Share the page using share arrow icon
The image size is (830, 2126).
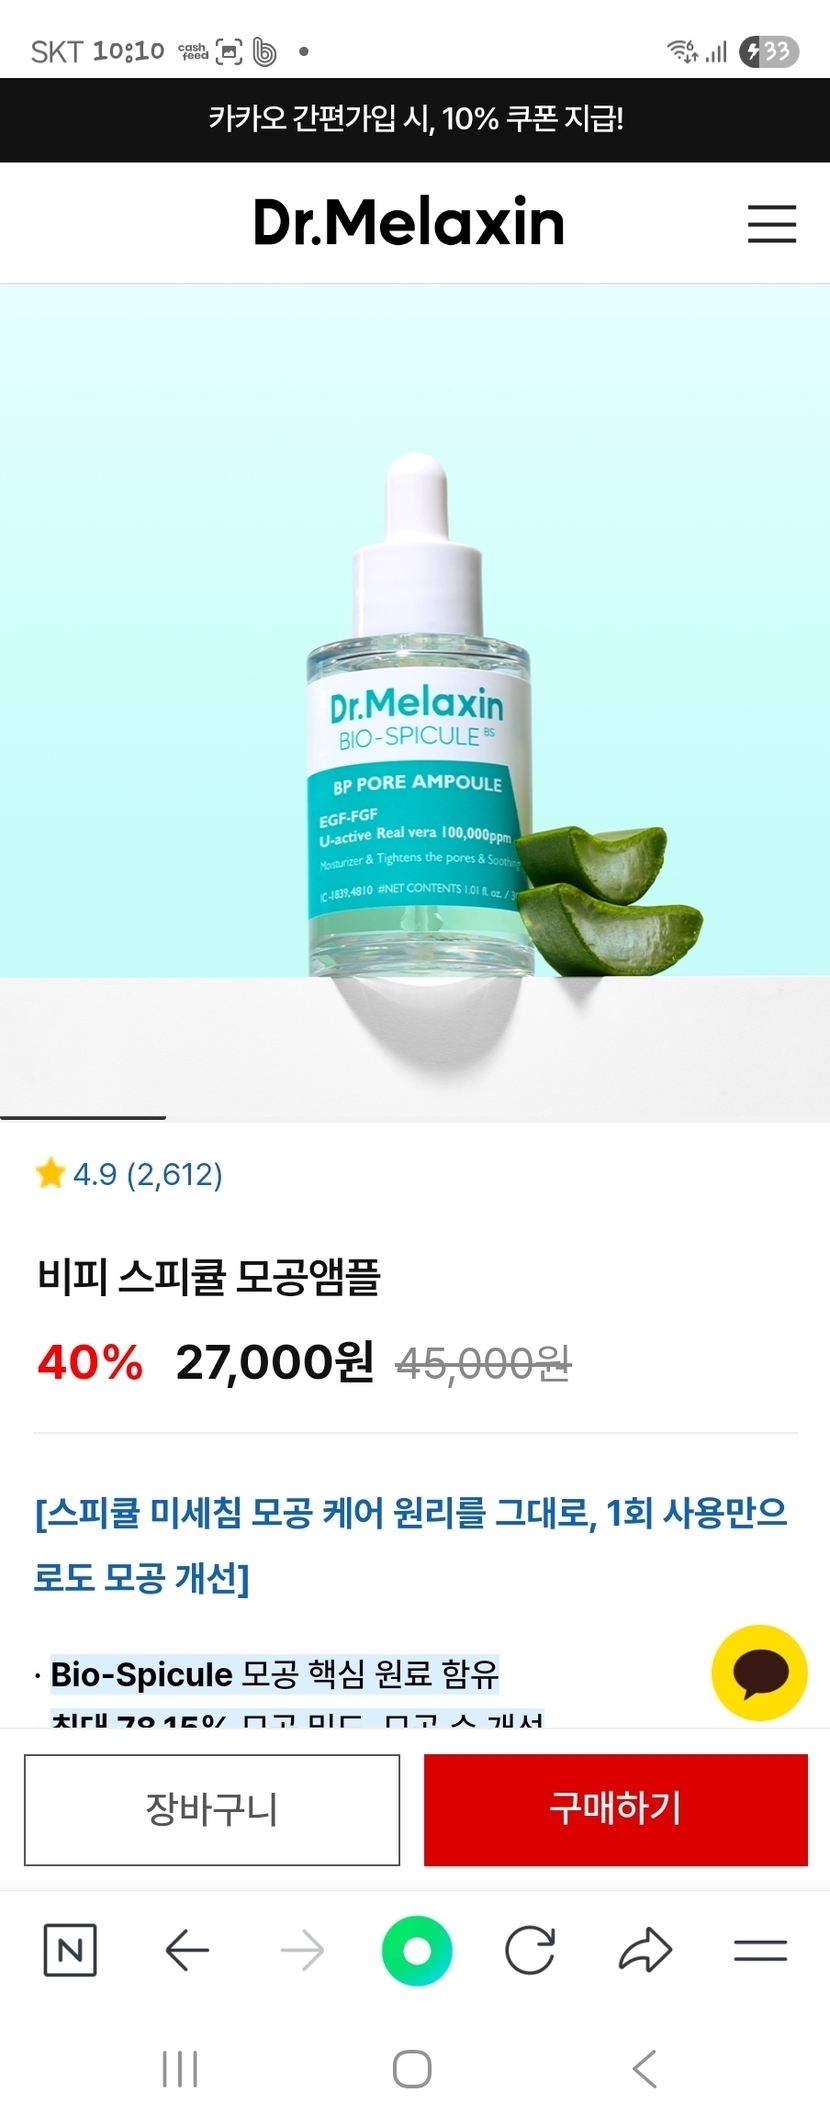[x=645, y=1950]
